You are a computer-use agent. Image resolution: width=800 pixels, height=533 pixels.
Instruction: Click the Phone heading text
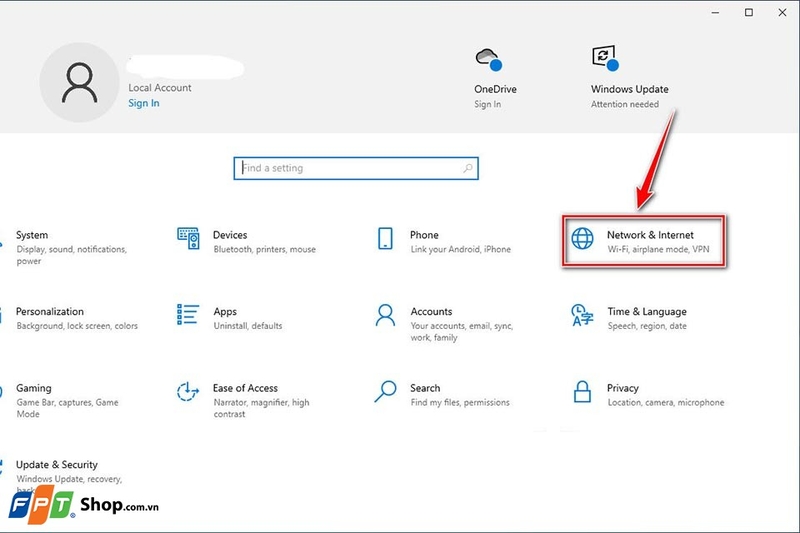[424, 235]
